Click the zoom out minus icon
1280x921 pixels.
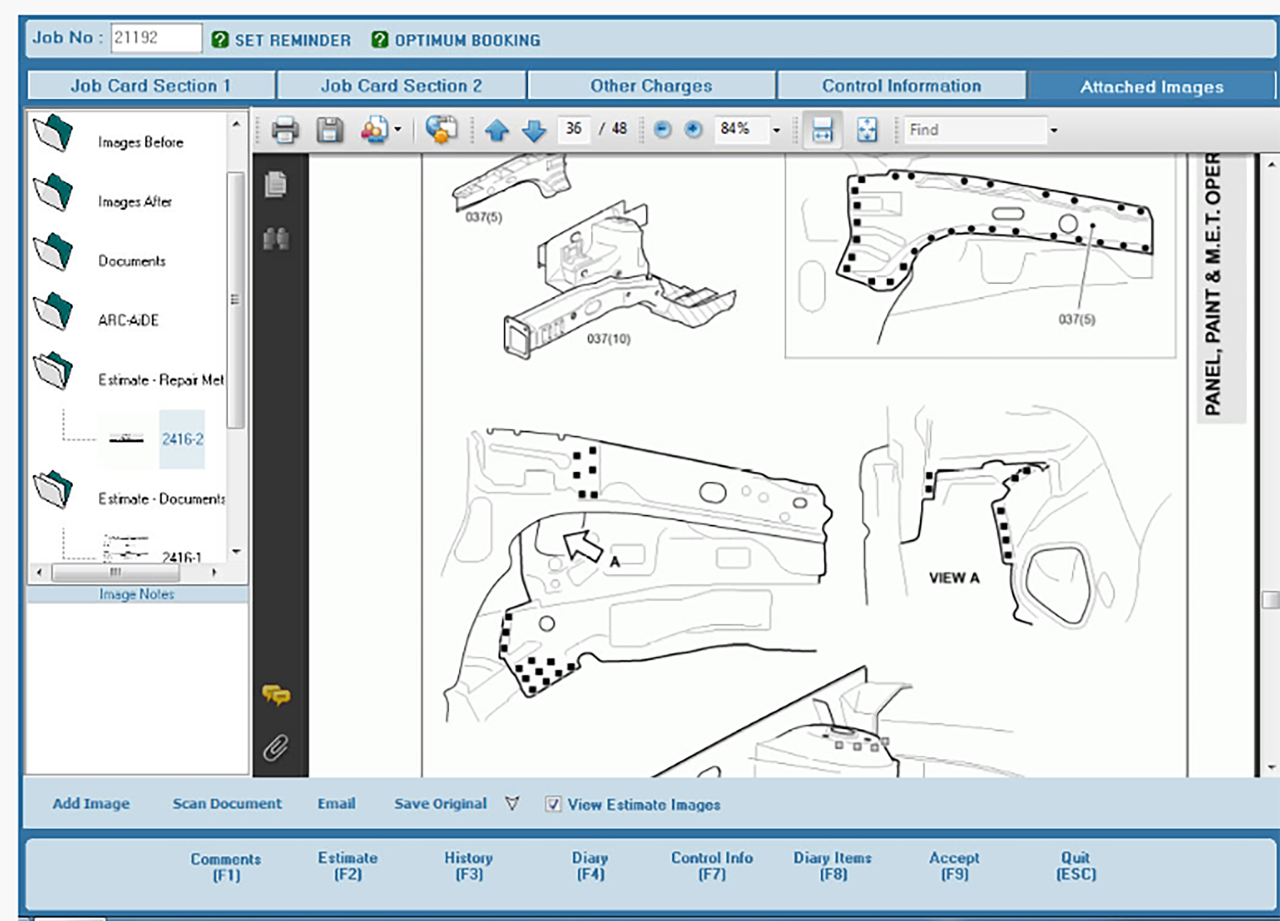pos(662,130)
